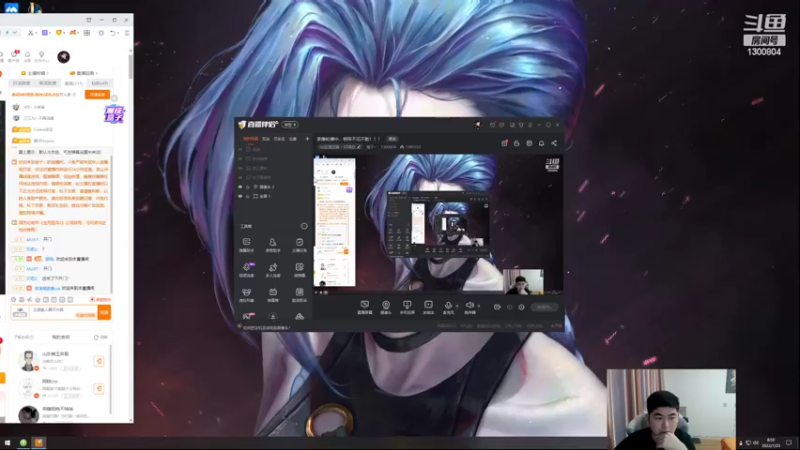This screenshot has height=450, width=800.
Task: Open dropdown arrow at the browser toolbar's left end
Action: [15, 33]
